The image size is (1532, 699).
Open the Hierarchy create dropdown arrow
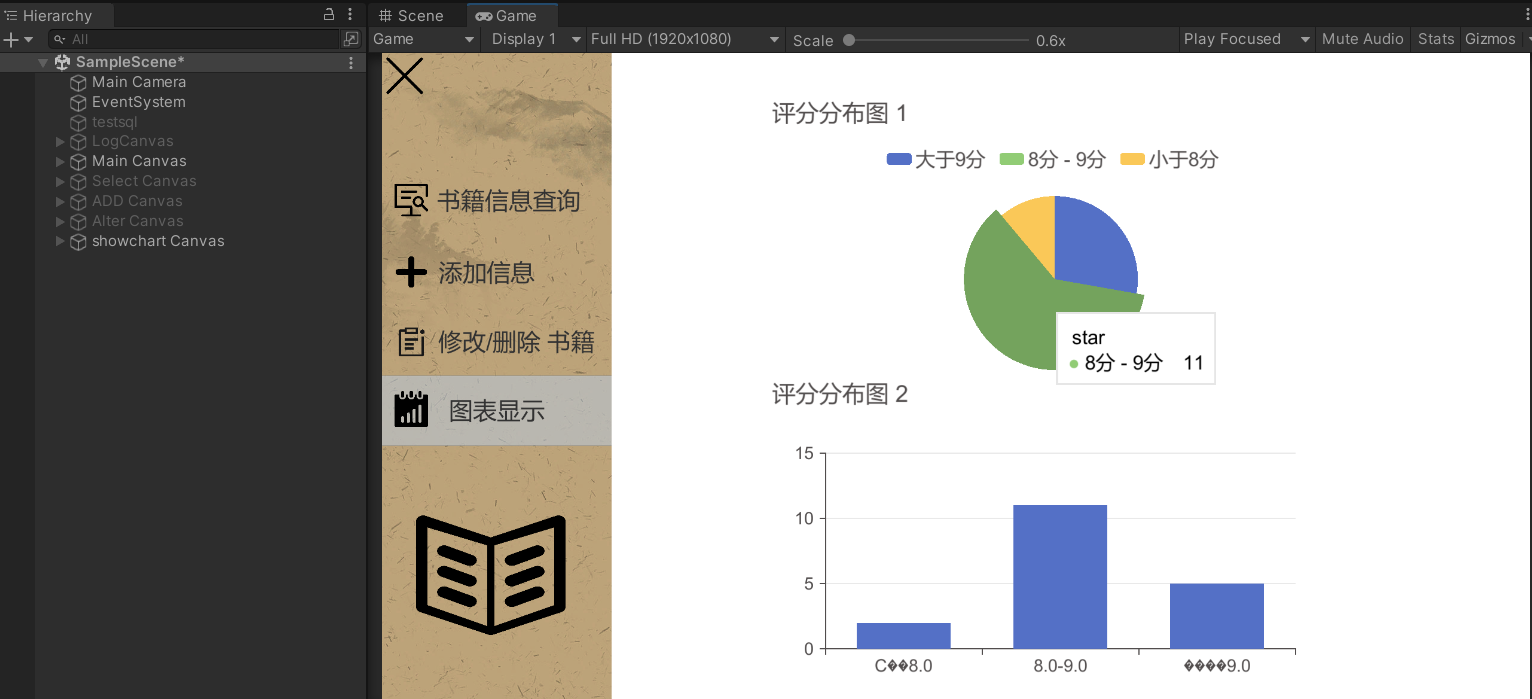28,39
